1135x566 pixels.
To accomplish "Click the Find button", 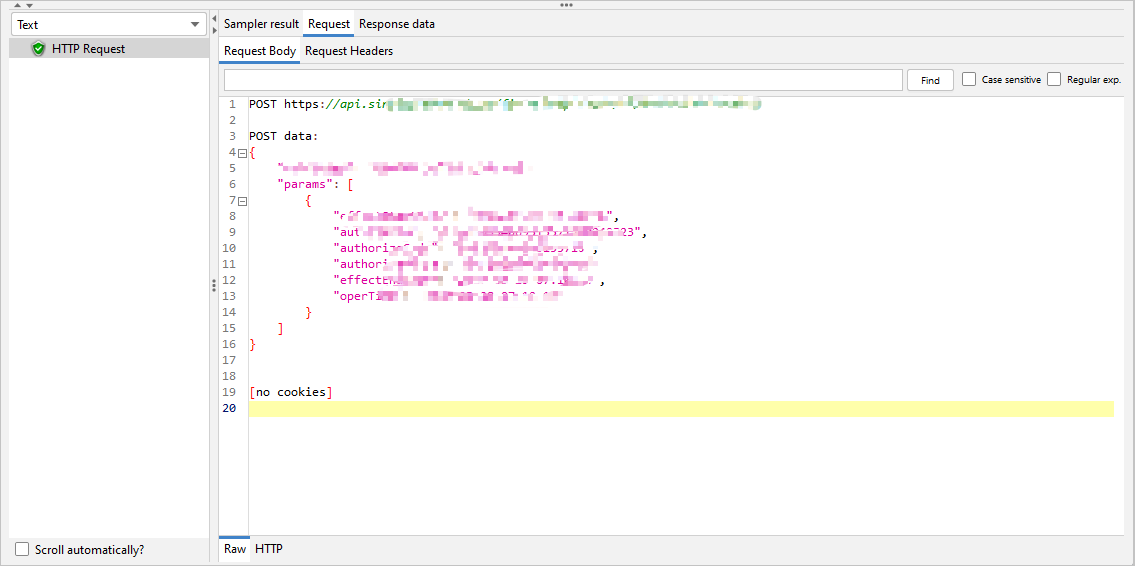I will pos(930,80).
